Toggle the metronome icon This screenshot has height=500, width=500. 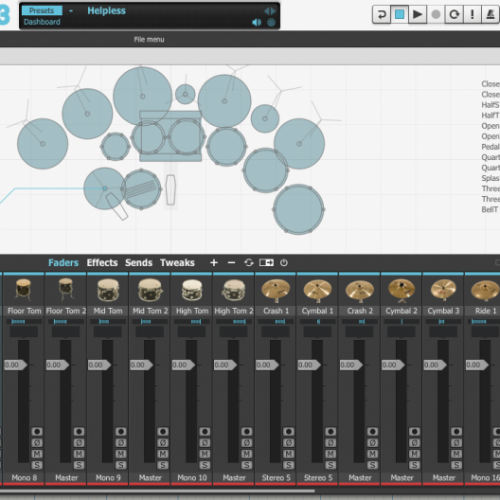click(x=490, y=15)
